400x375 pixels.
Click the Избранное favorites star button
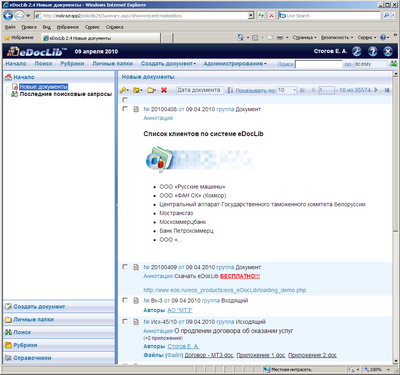coord(19,38)
